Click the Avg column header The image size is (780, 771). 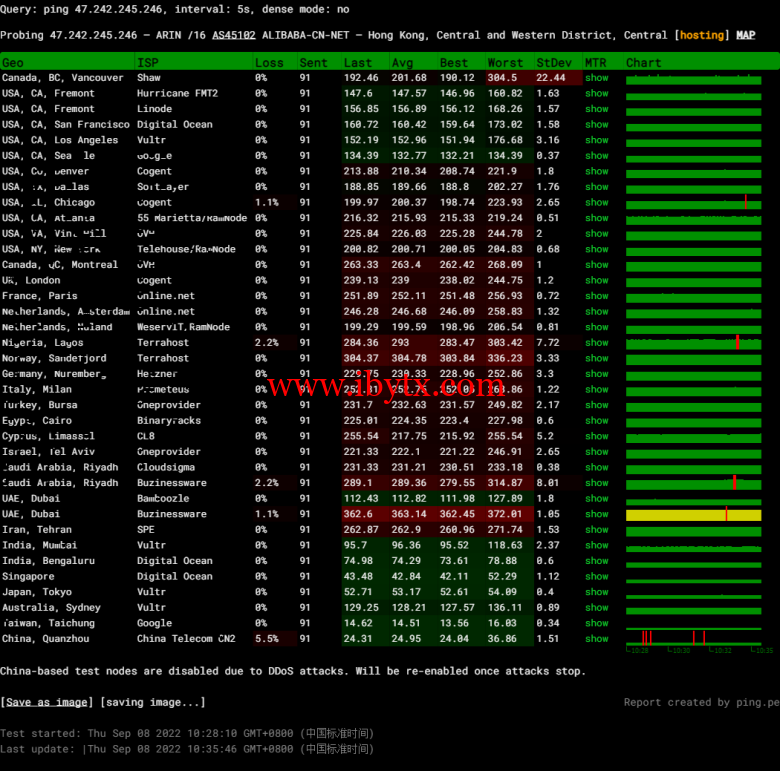click(x=402, y=63)
